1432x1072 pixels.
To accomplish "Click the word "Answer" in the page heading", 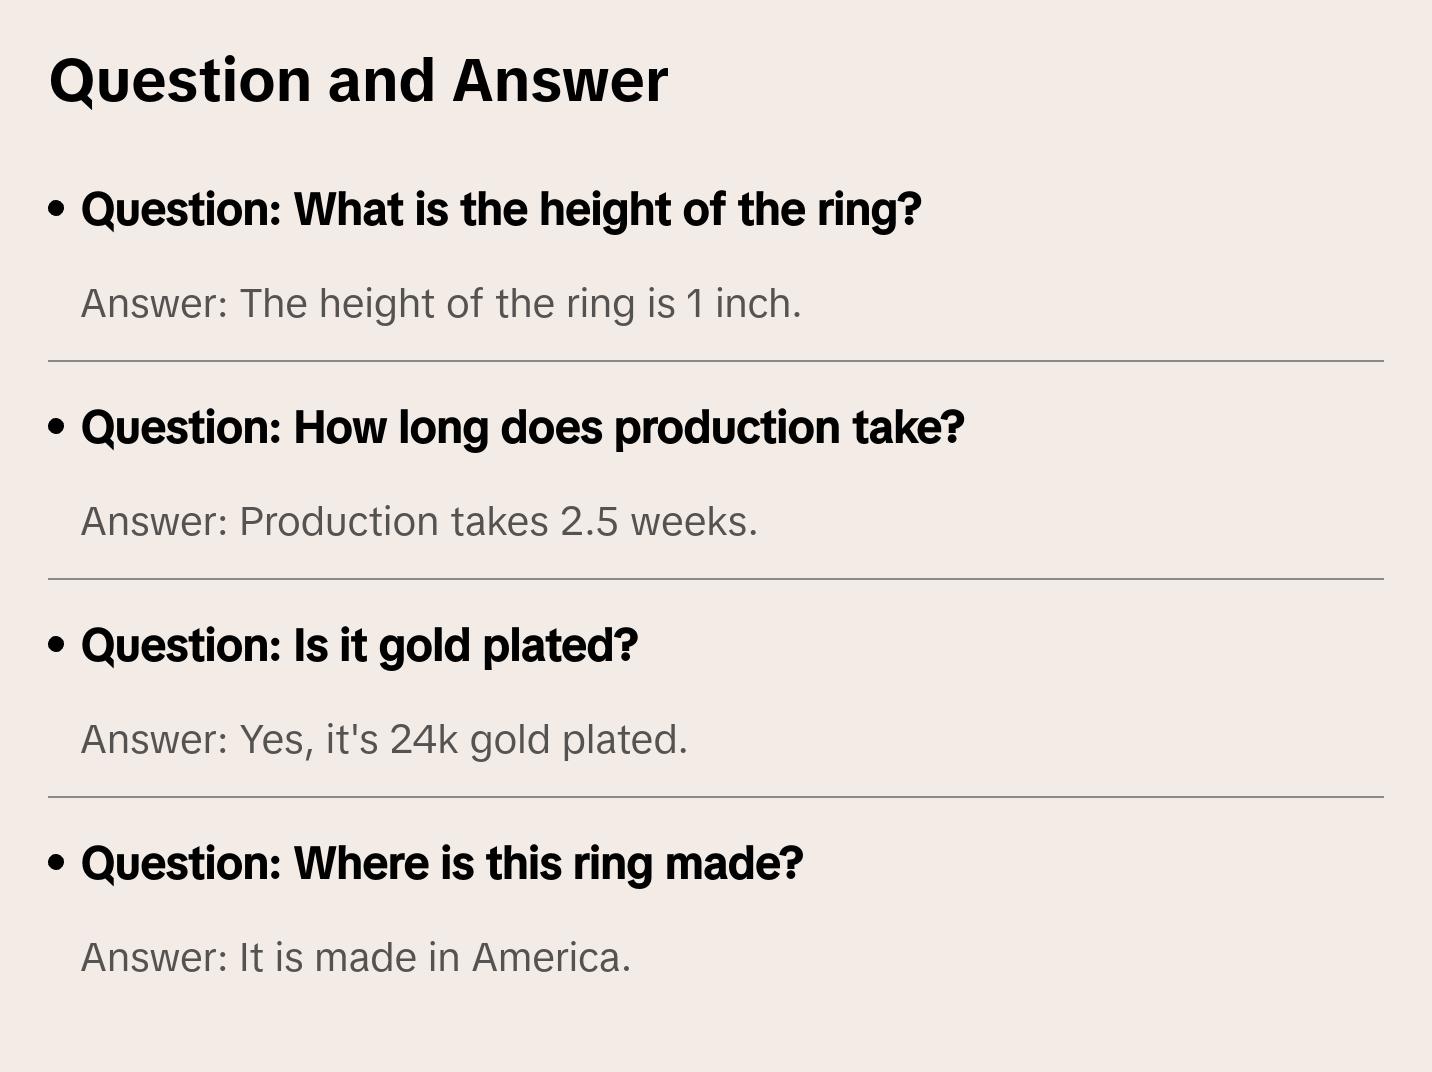I will tap(560, 80).
